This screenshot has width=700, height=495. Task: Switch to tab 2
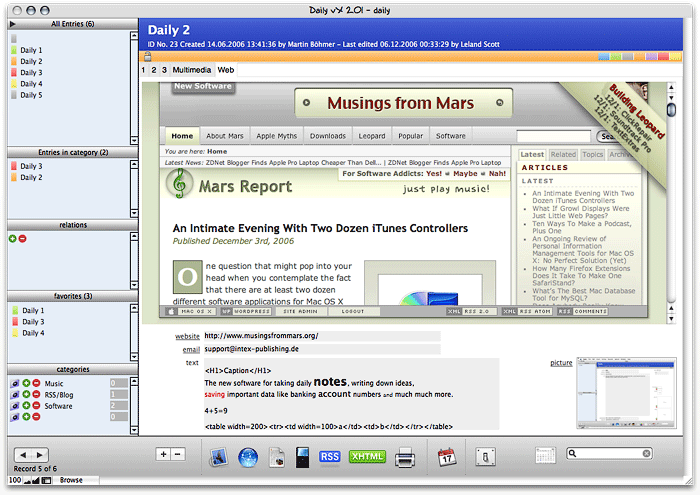coord(154,70)
